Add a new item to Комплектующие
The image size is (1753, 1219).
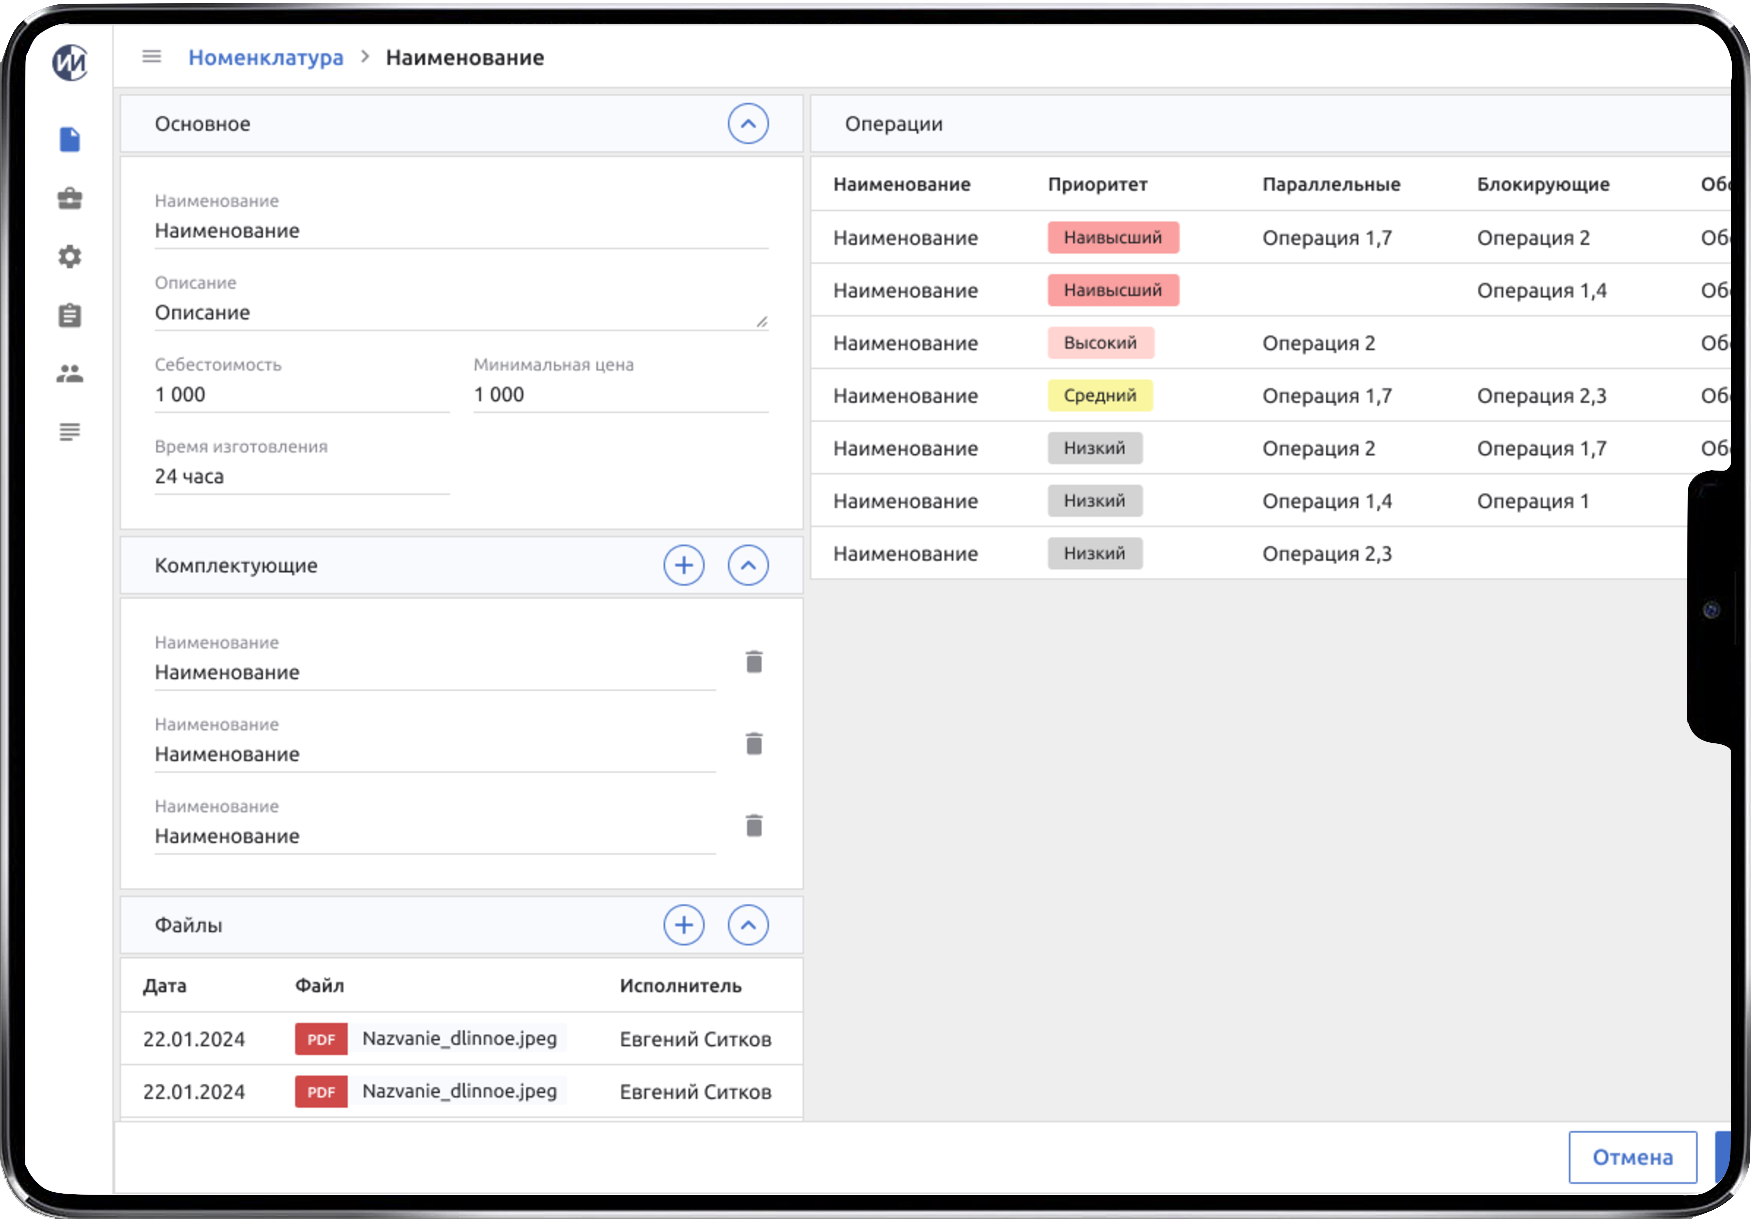point(684,566)
